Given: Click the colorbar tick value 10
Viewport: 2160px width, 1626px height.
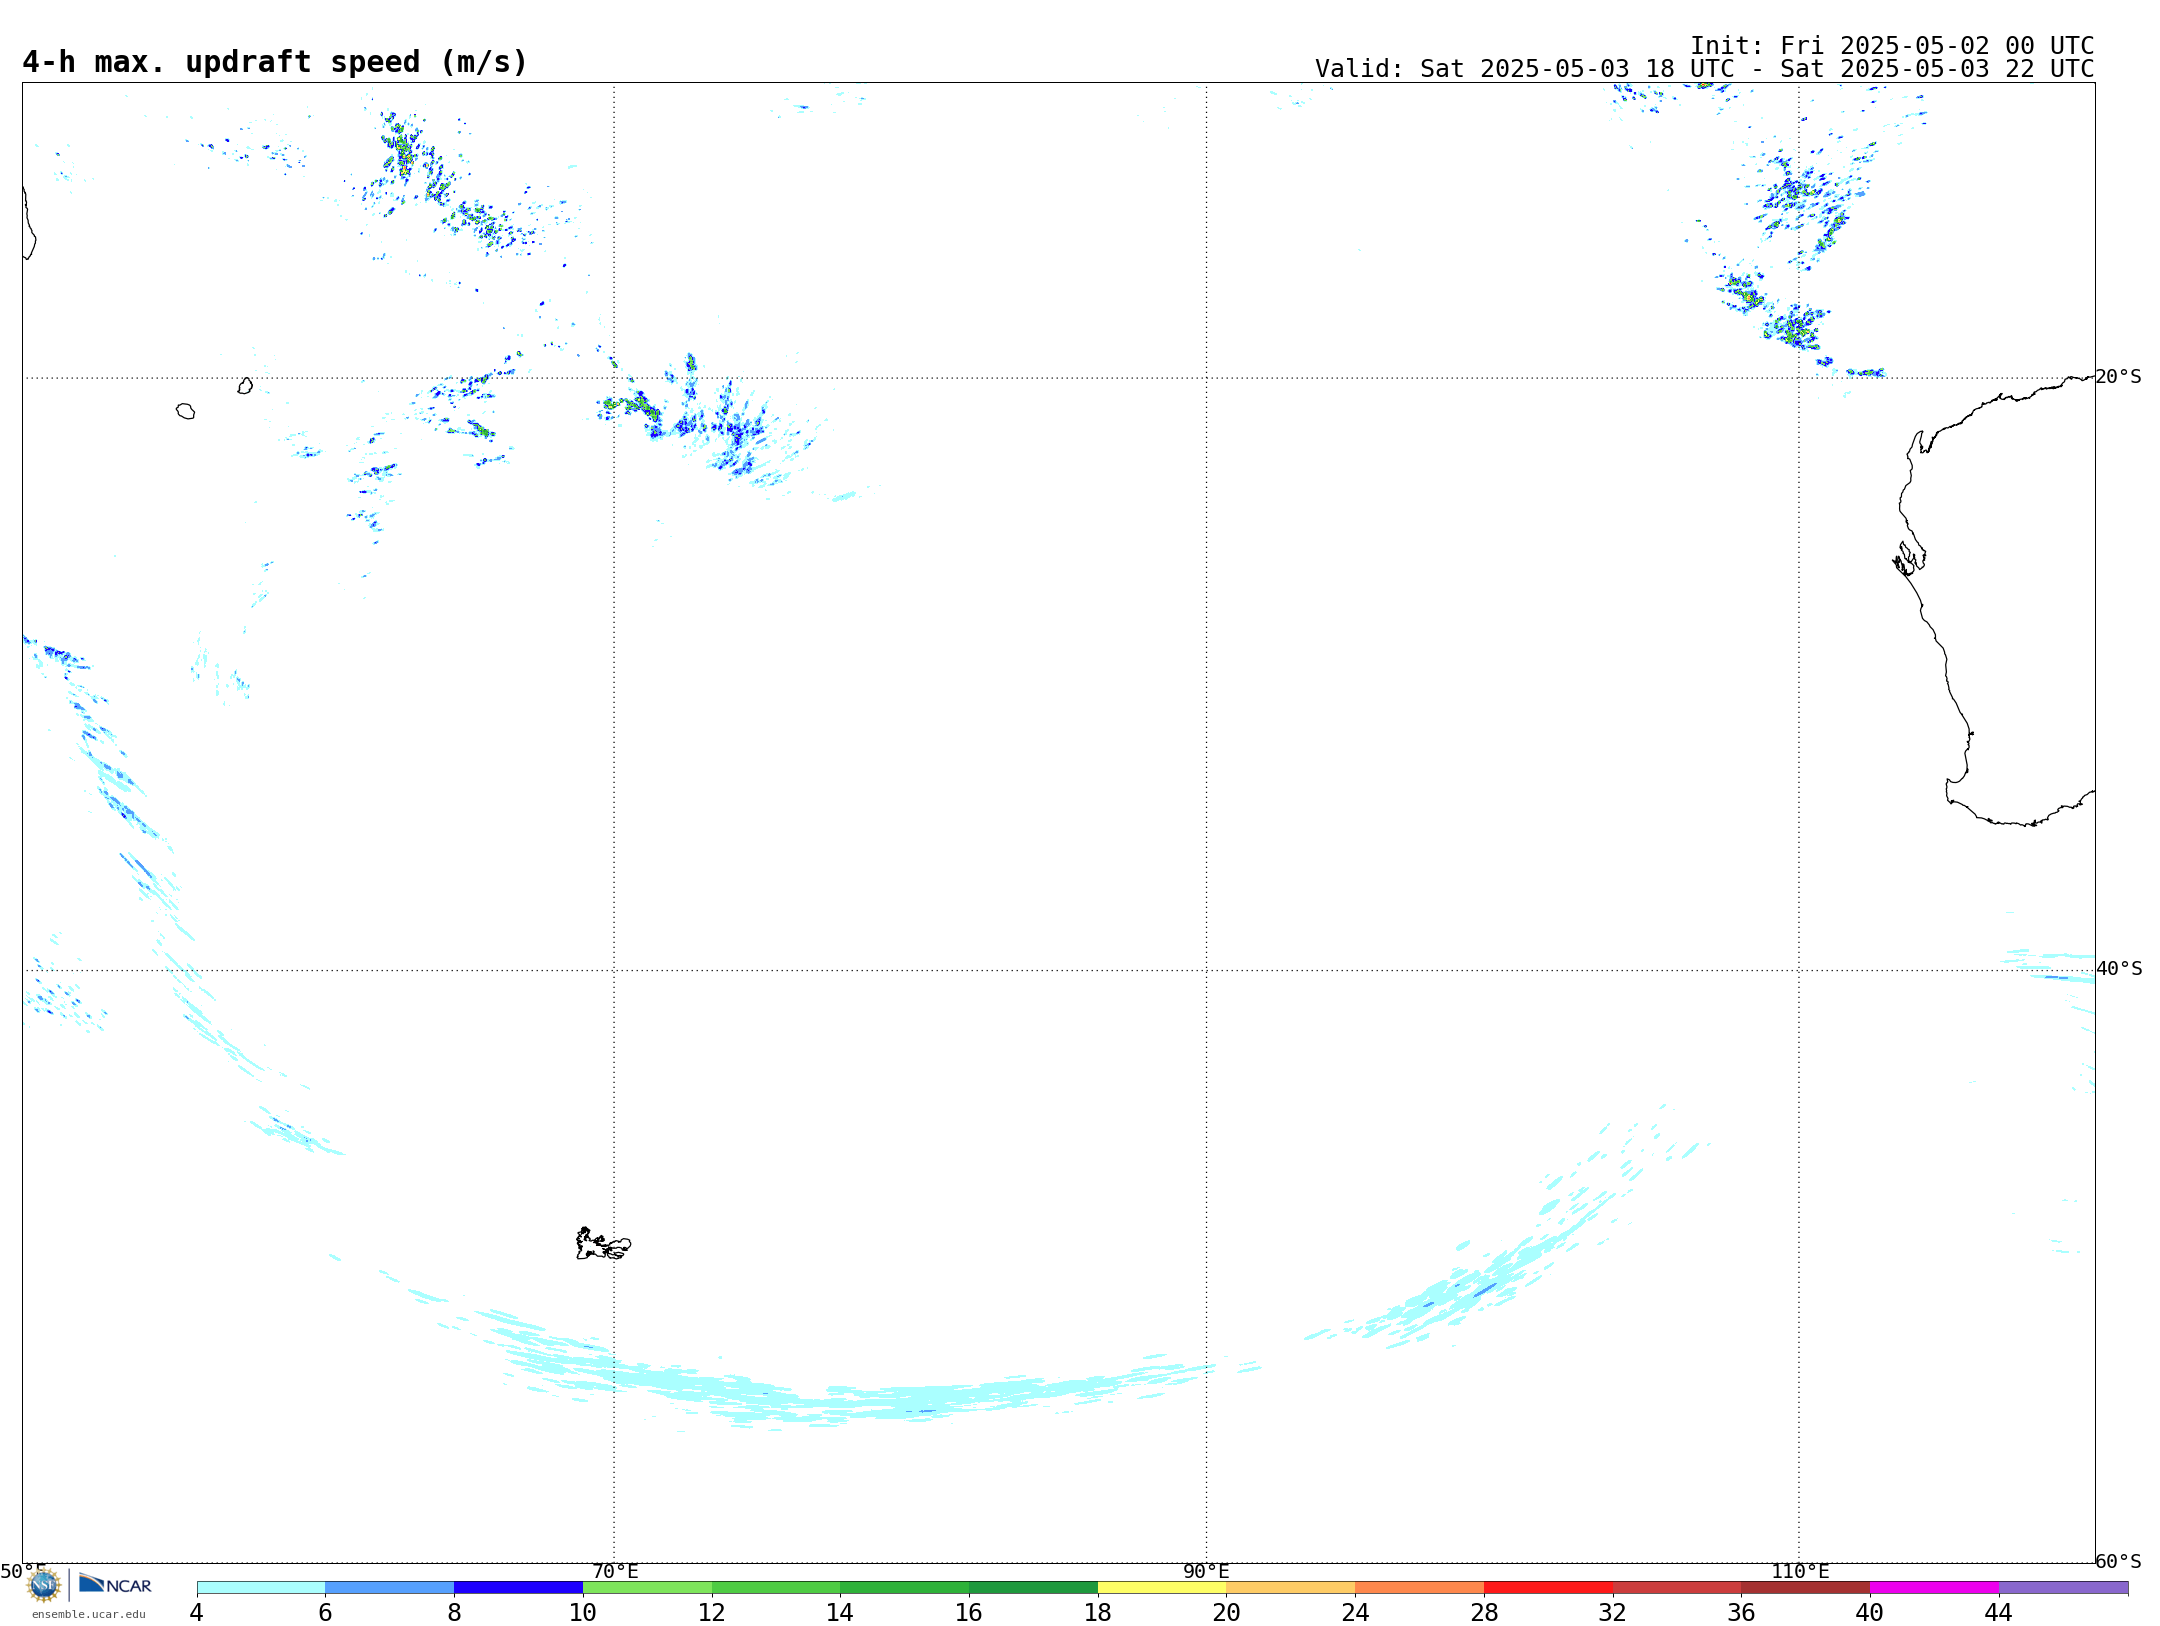Looking at the screenshot, I should click(583, 1612).
